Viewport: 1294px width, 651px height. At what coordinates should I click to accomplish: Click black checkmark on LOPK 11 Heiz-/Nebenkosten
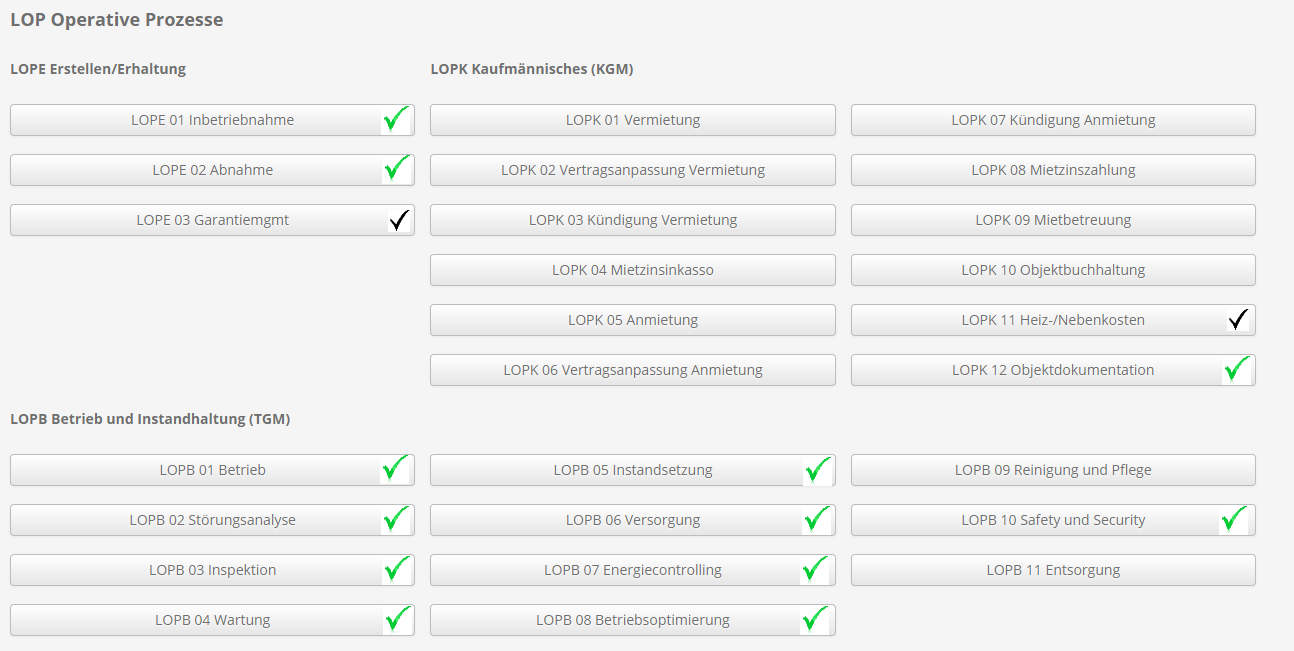pos(1239,320)
